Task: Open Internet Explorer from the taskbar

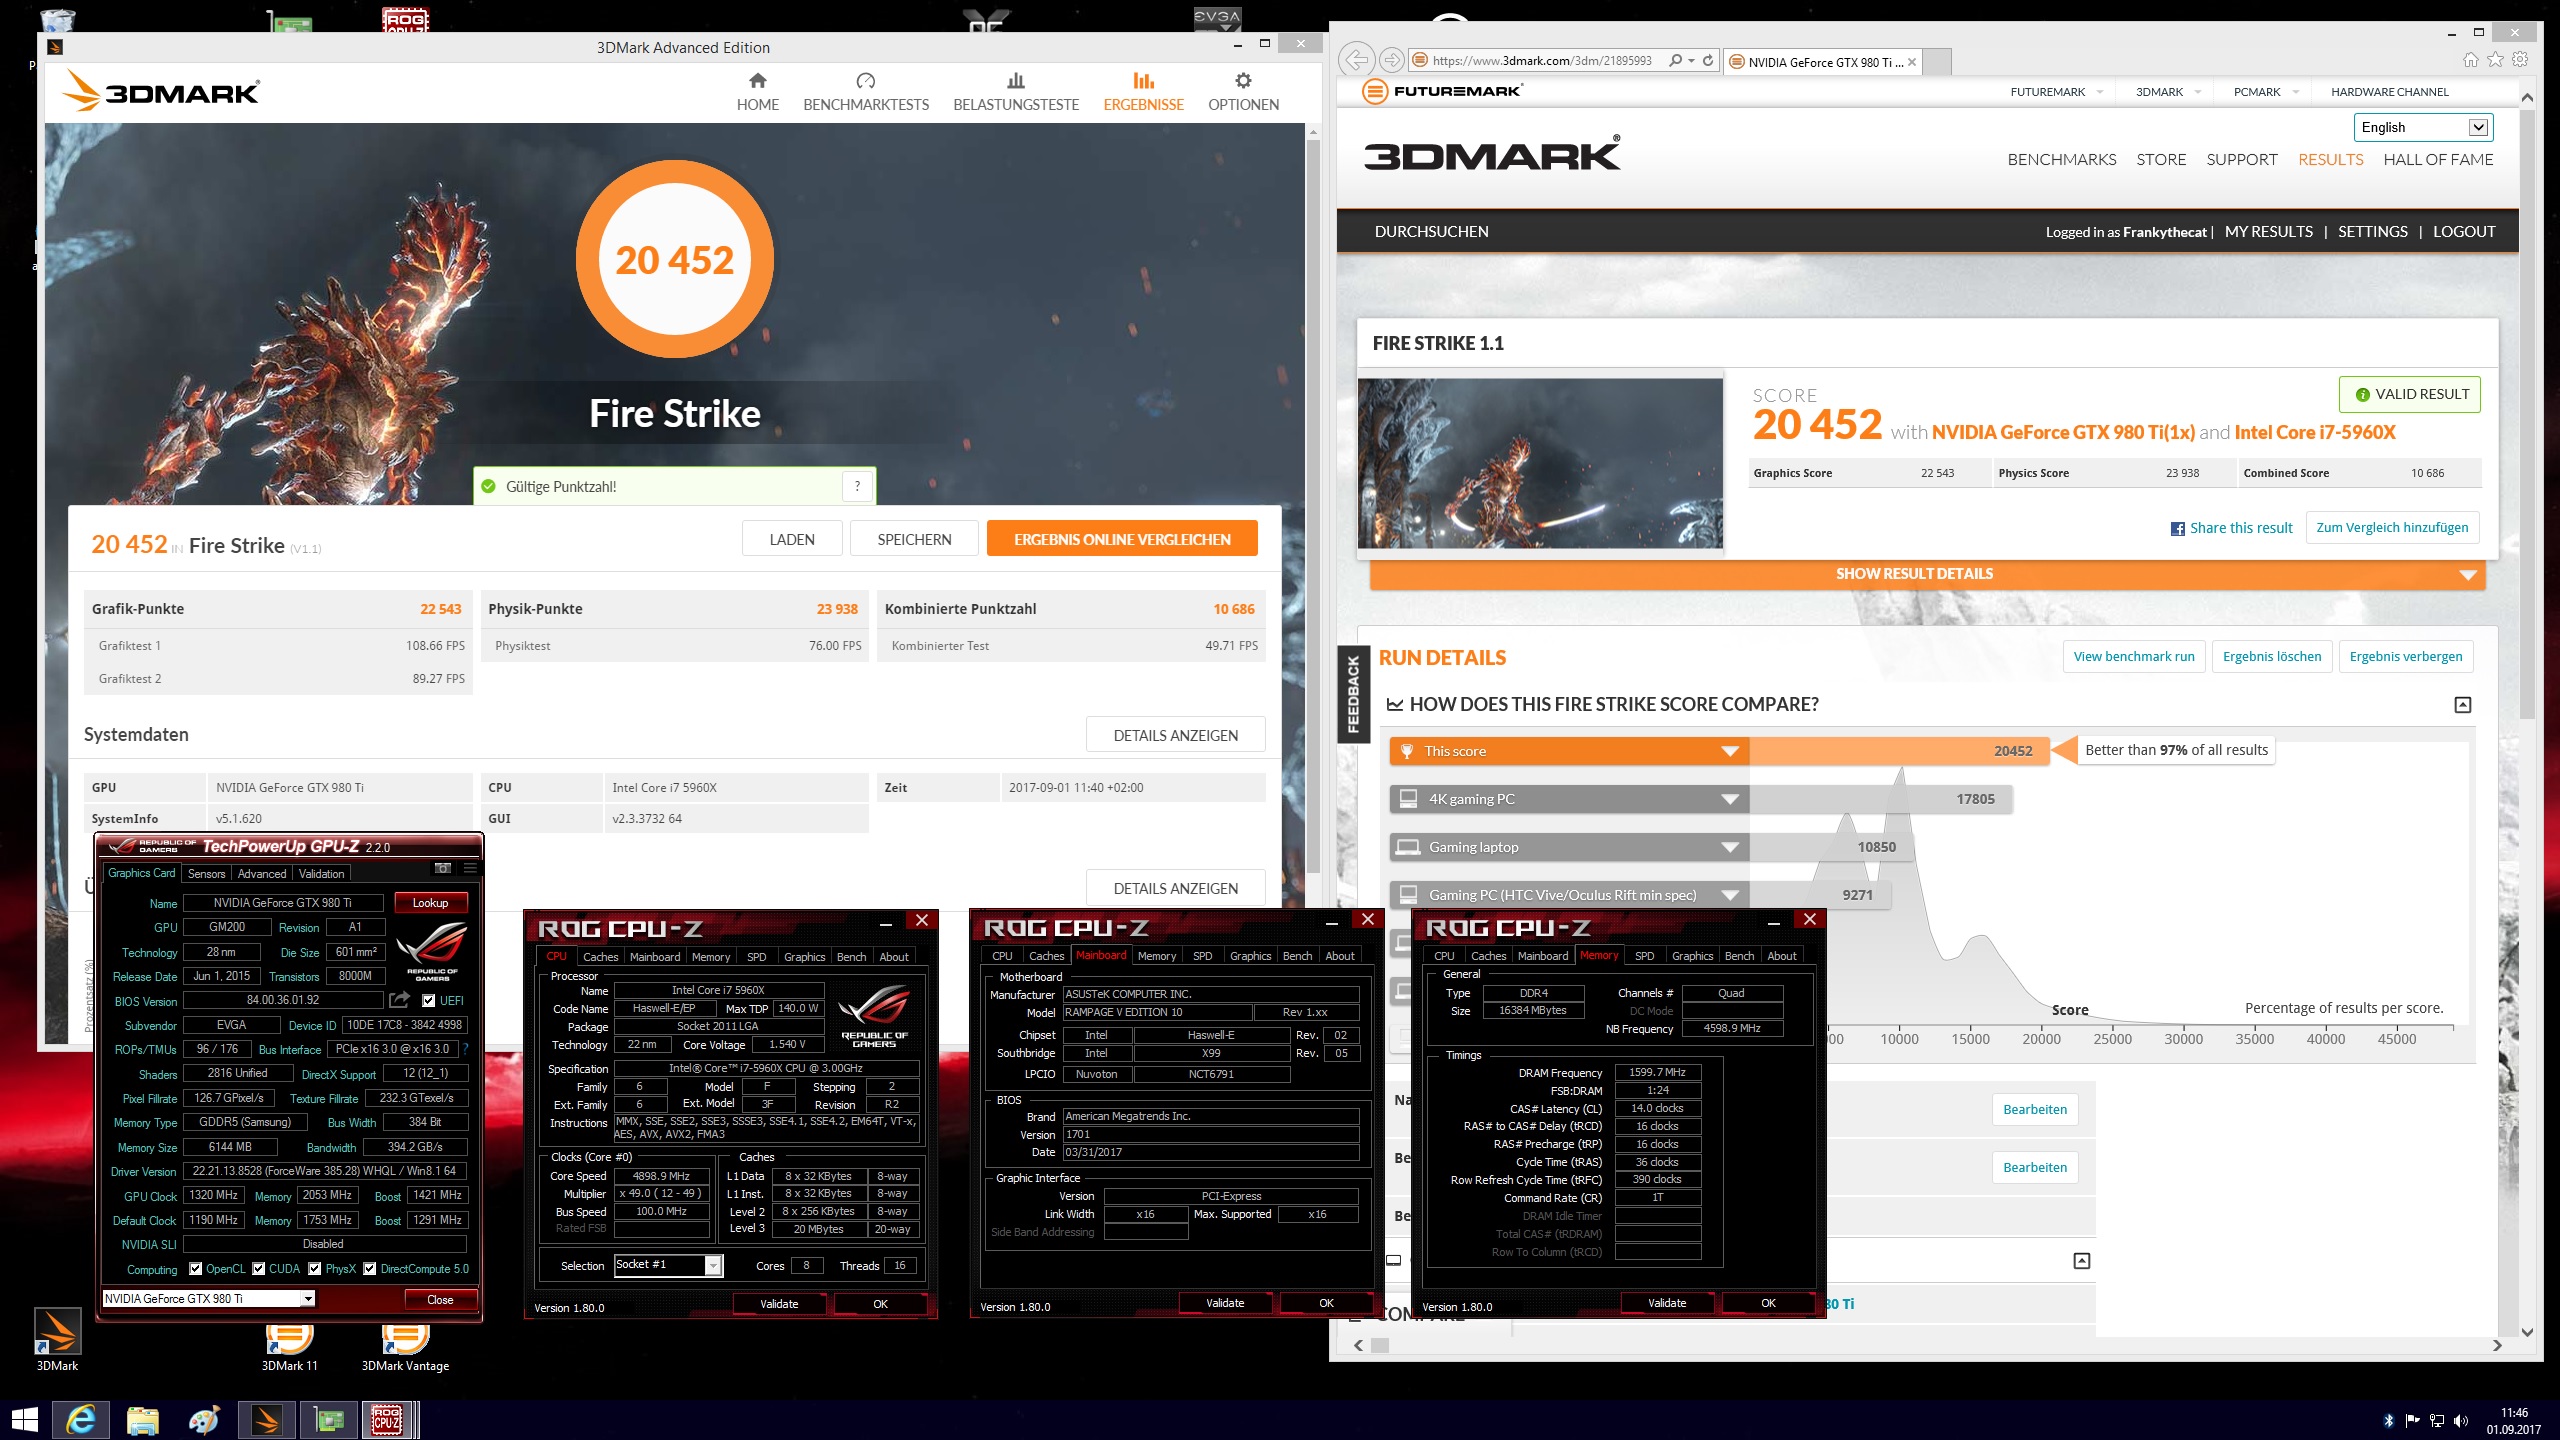Action: (x=81, y=1419)
